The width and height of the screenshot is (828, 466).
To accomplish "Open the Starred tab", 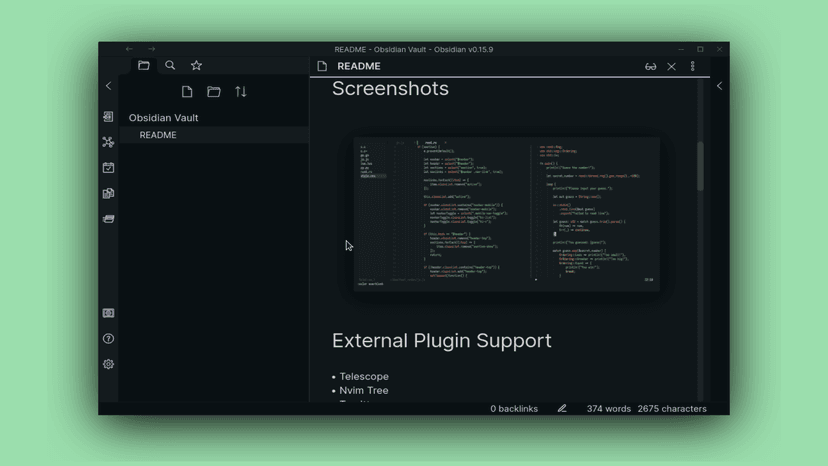I will [196, 66].
